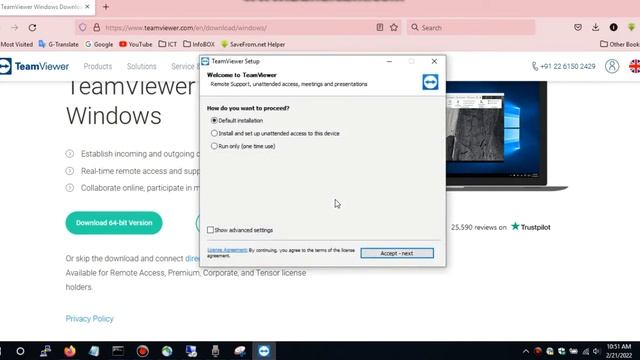Save page to Pocket icon

[x=578, y=27]
